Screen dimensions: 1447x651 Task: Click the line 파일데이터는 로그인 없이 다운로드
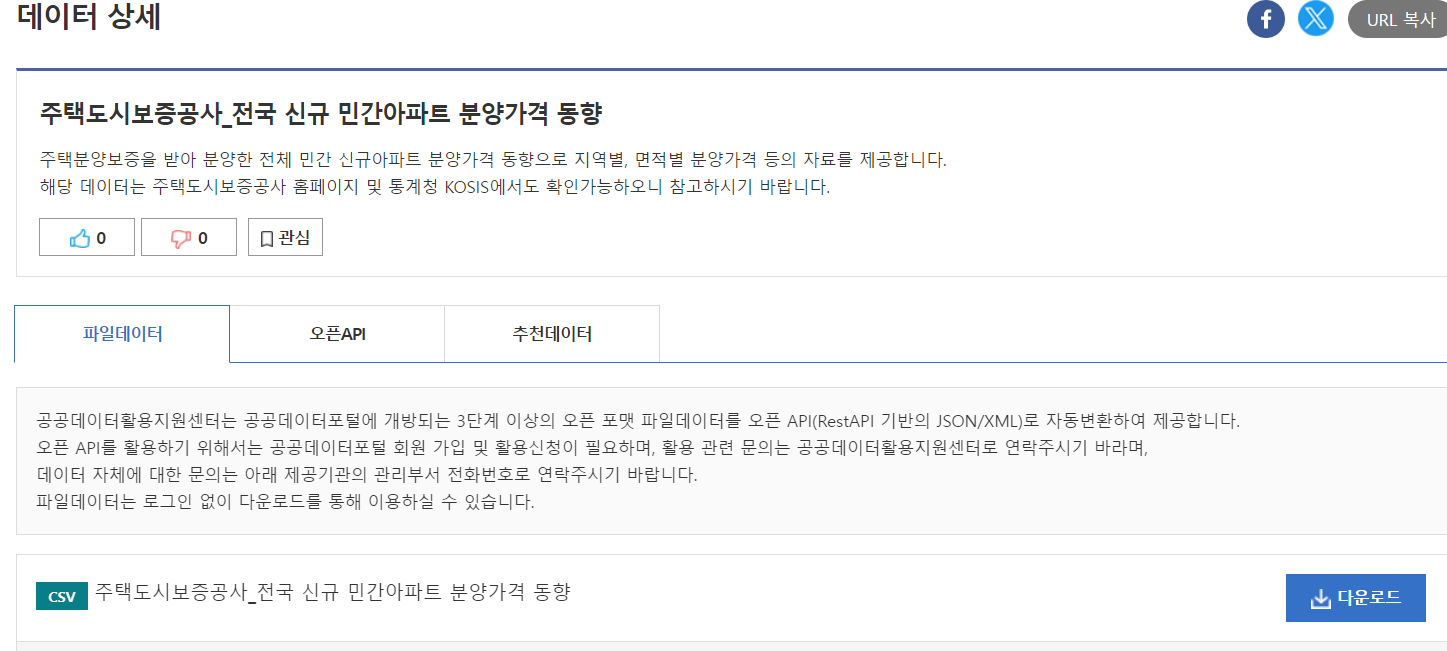(x=285, y=501)
